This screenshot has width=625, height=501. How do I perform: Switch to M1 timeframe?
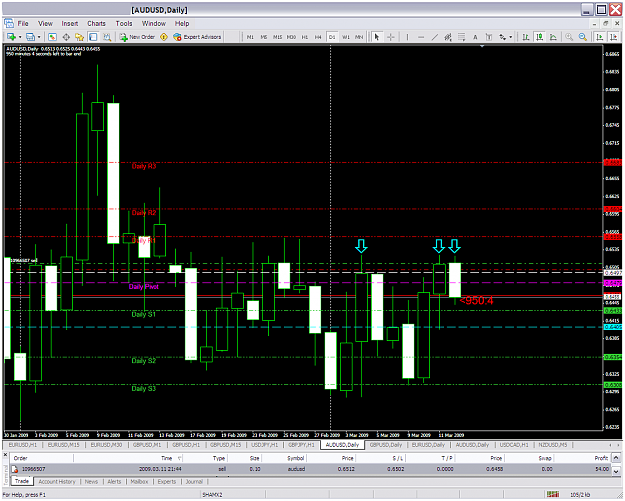click(250, 37)
